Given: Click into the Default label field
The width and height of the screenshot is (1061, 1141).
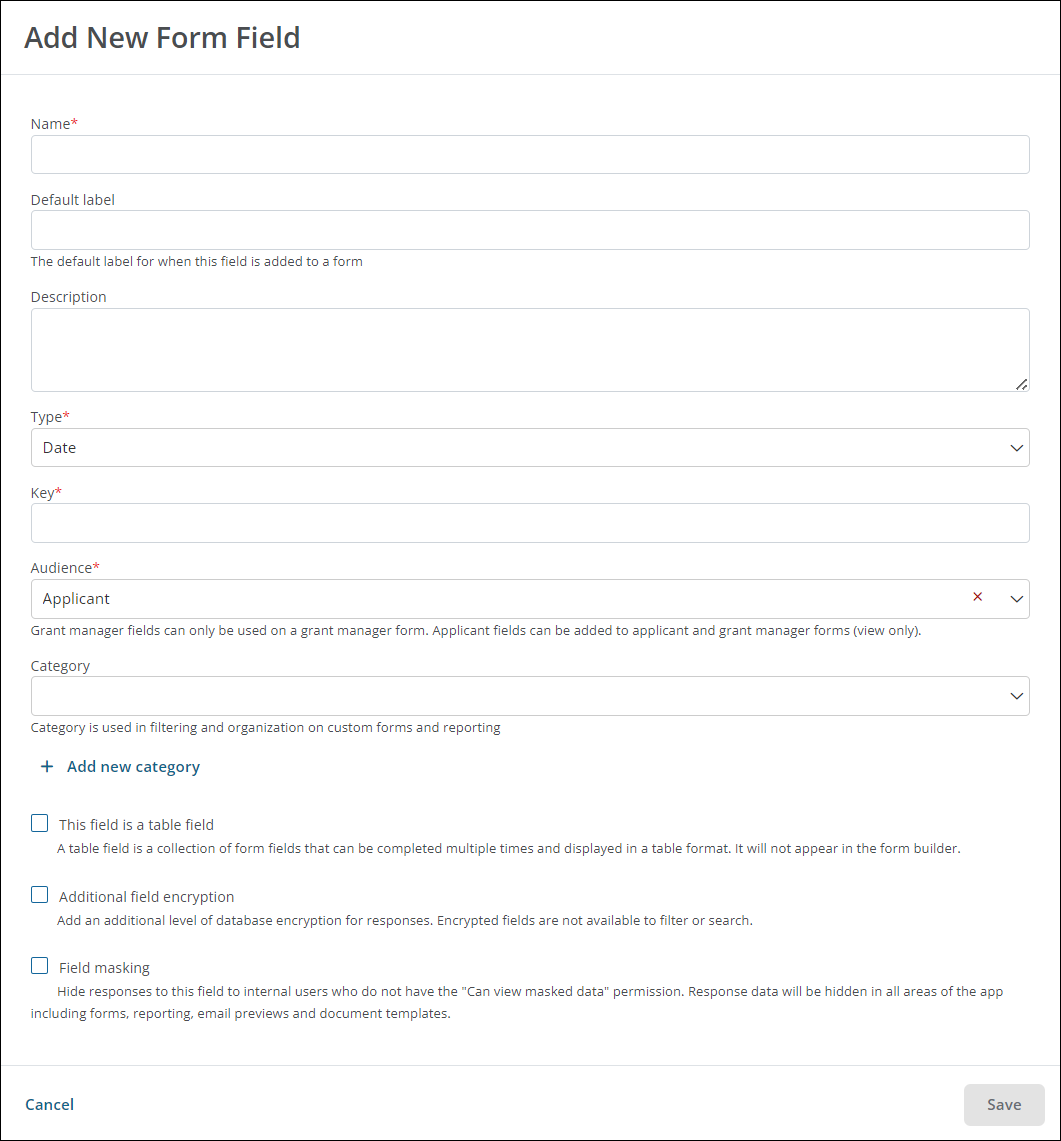Looking at the screenshot, I should click(x=530, y=230).
